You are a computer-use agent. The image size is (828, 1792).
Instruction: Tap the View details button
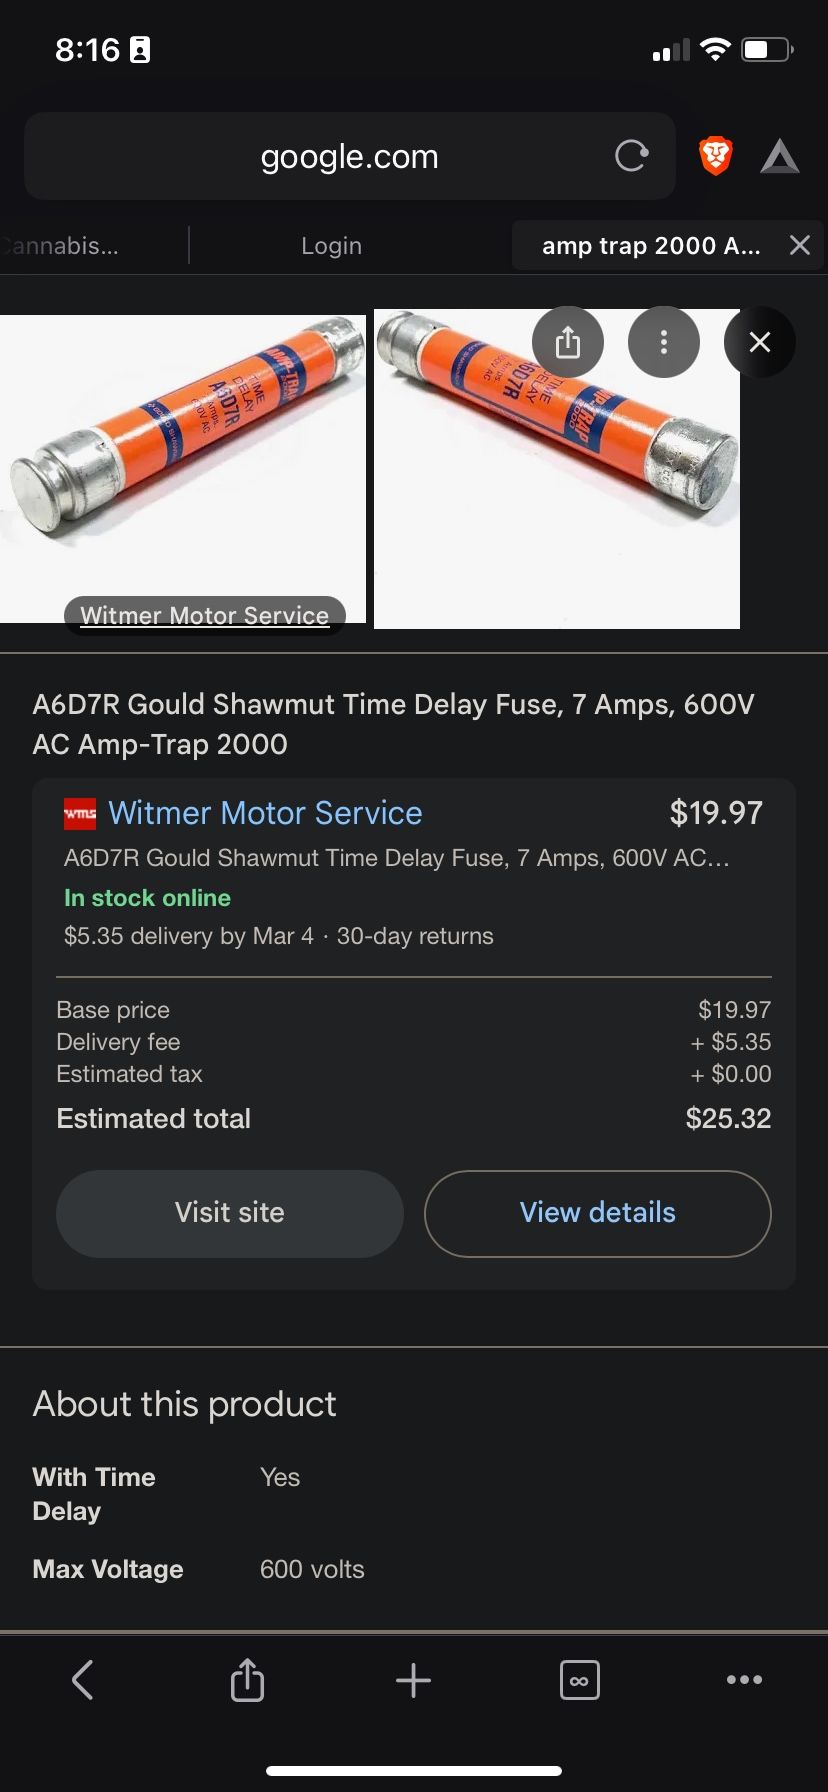pyautogui.click(x=597, y=1213)
